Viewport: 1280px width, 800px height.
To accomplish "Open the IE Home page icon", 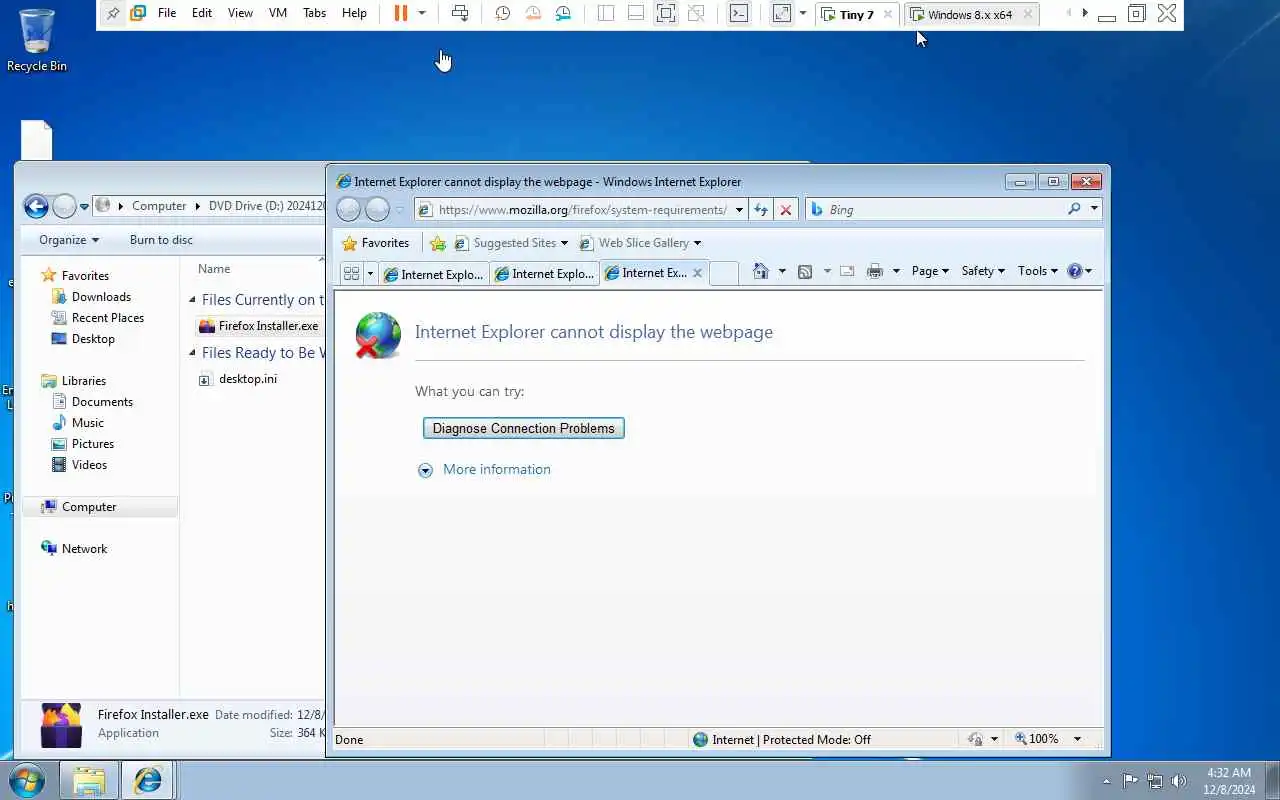I will click(761, 271).
